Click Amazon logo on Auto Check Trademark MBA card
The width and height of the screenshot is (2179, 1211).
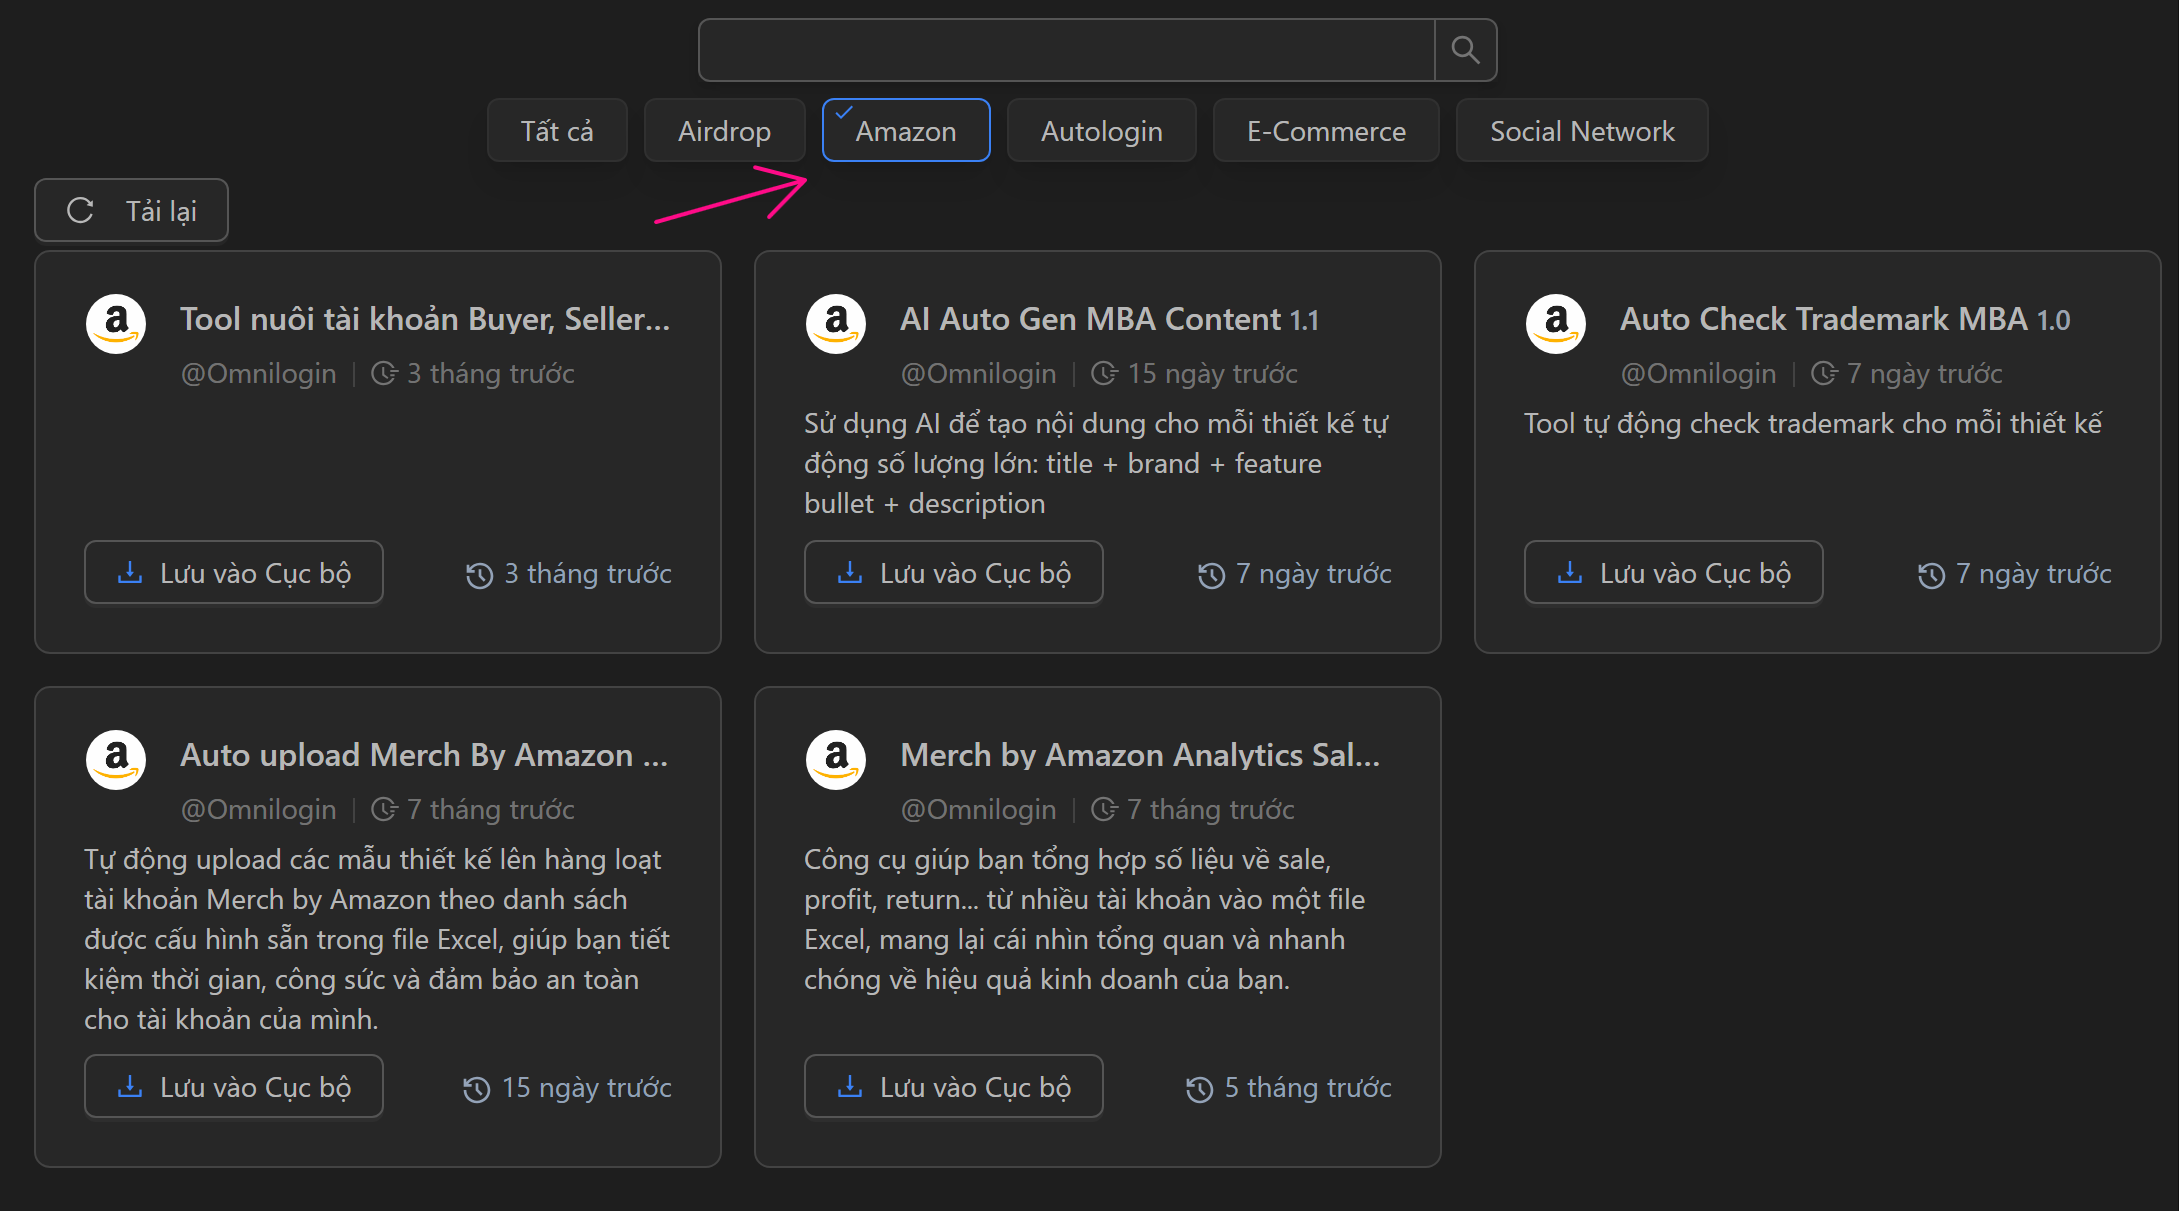tap(1556, 323)
